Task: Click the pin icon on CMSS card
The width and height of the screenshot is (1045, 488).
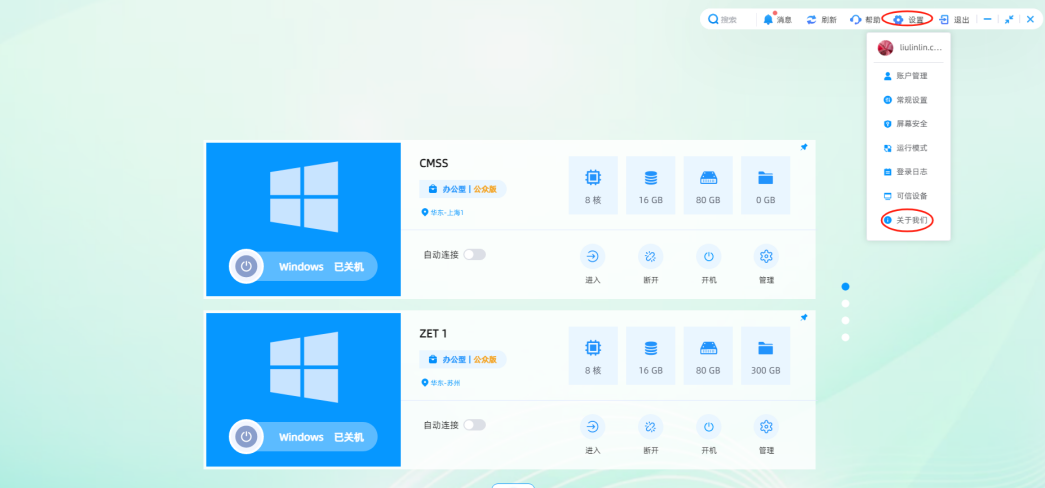Action: 804,147
